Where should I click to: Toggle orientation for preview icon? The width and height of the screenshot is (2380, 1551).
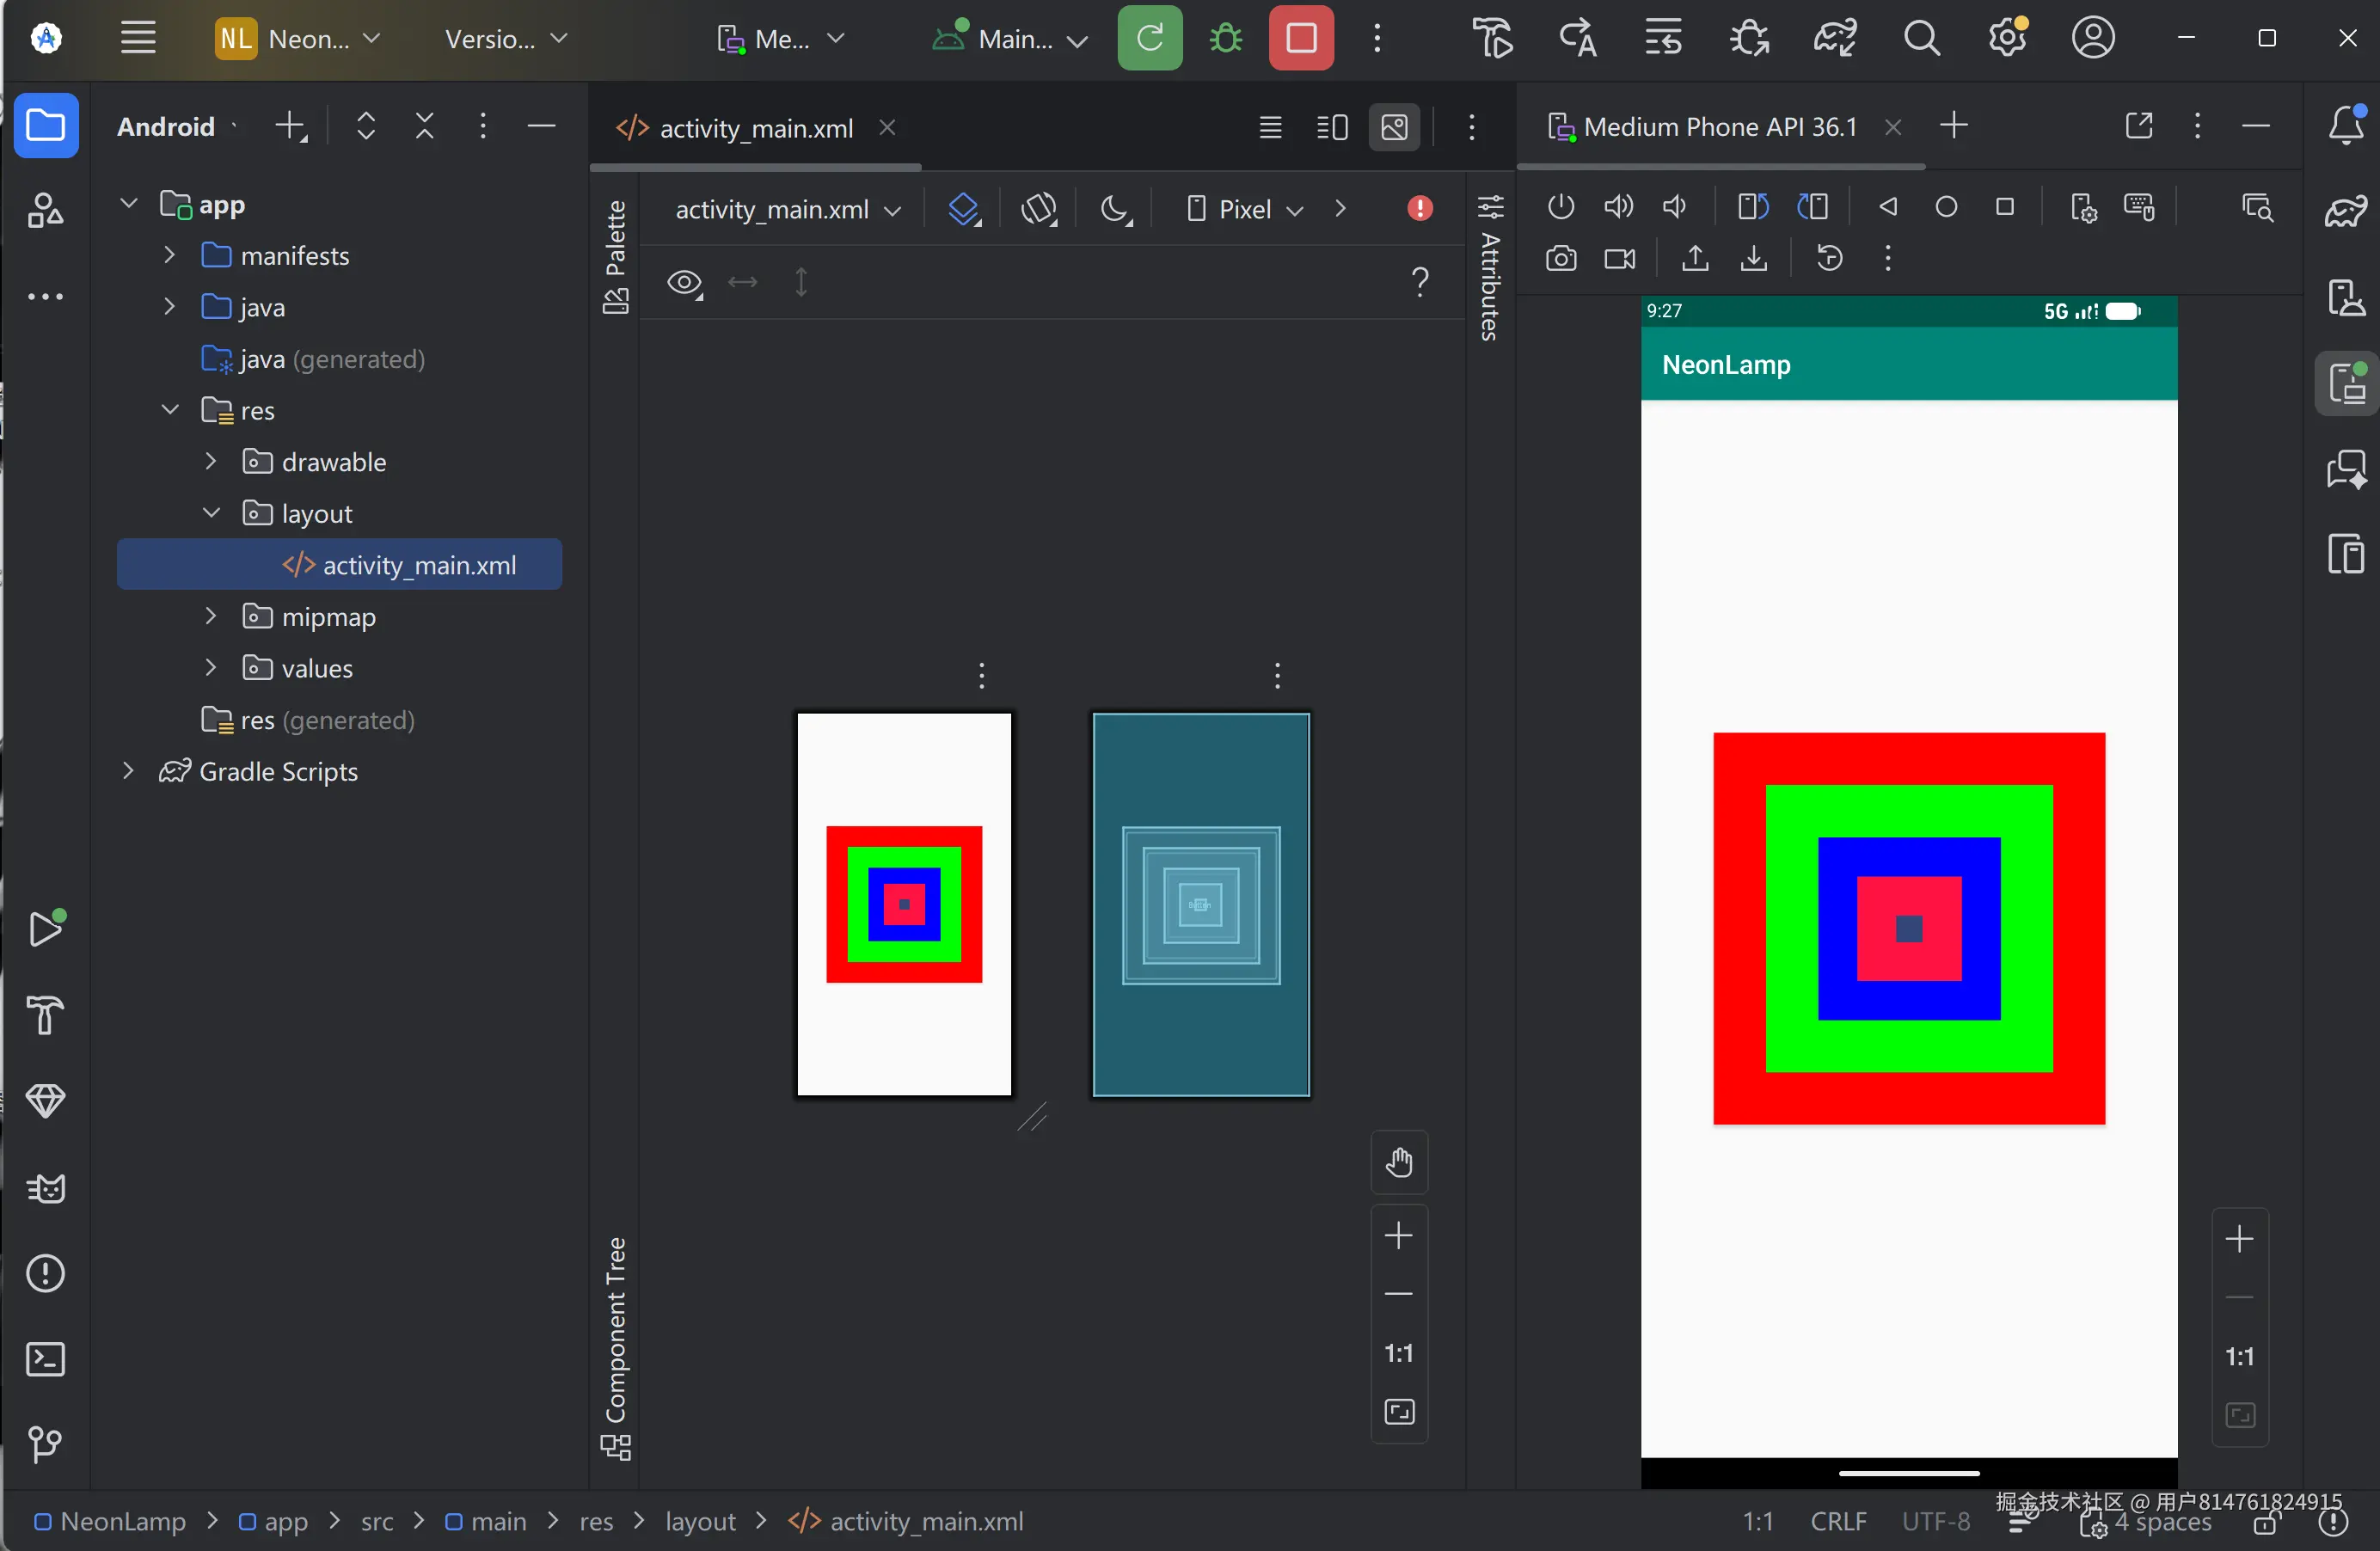1040,209
